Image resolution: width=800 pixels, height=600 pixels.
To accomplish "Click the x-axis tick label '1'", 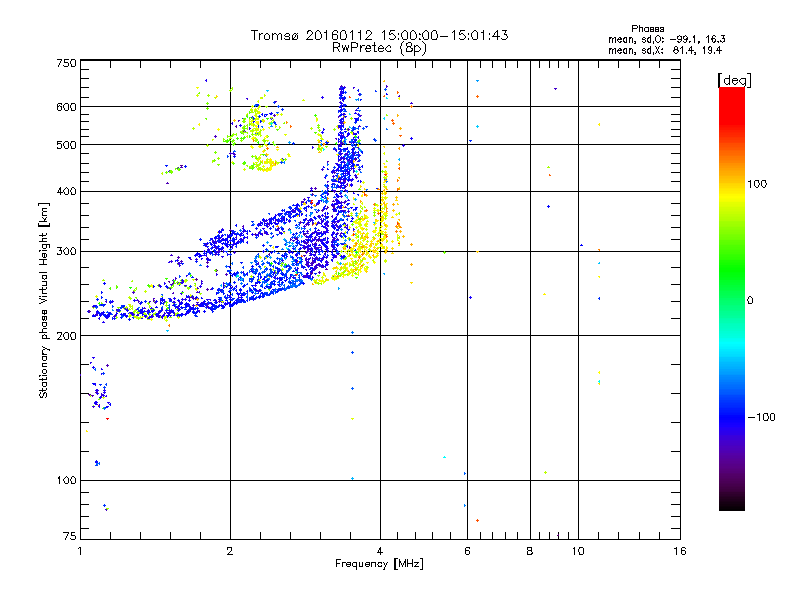I will coord(80,551).
